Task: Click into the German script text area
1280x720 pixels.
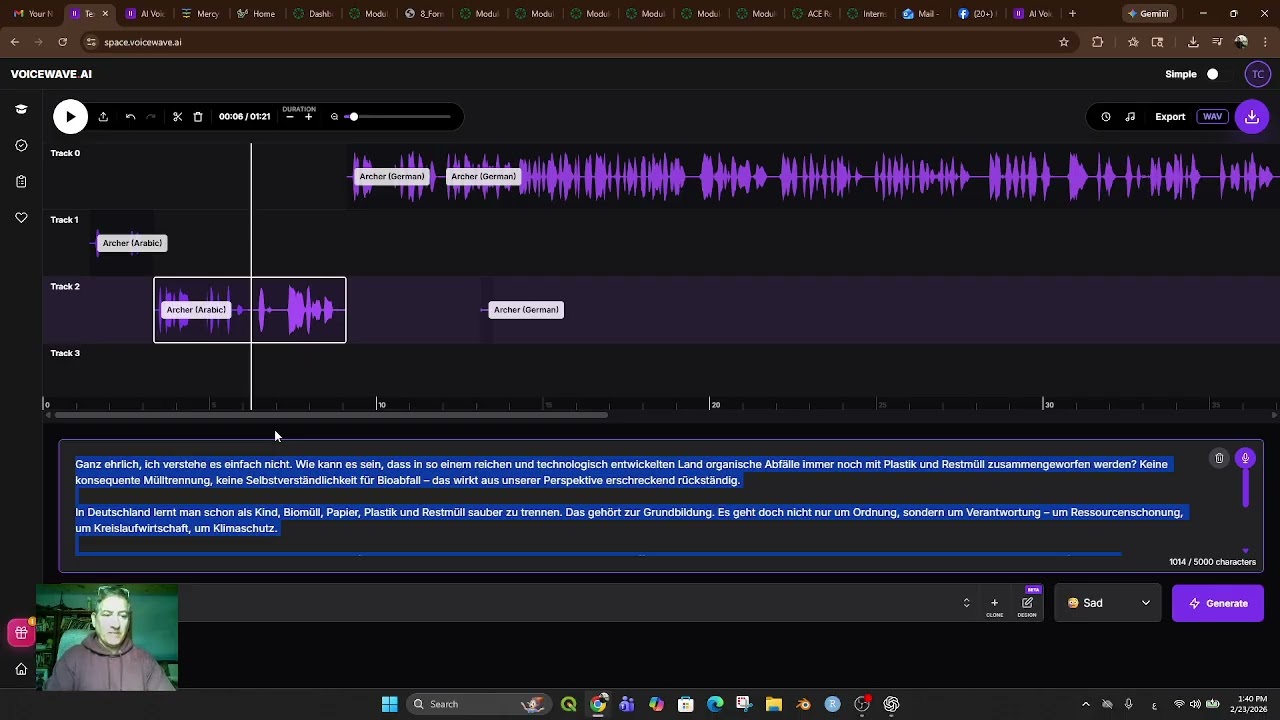Action: pos(630,505)
